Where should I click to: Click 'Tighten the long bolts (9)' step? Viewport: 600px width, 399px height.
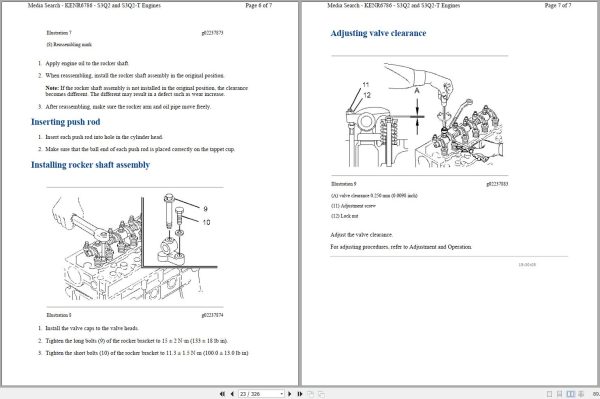[x=137, y=340]
